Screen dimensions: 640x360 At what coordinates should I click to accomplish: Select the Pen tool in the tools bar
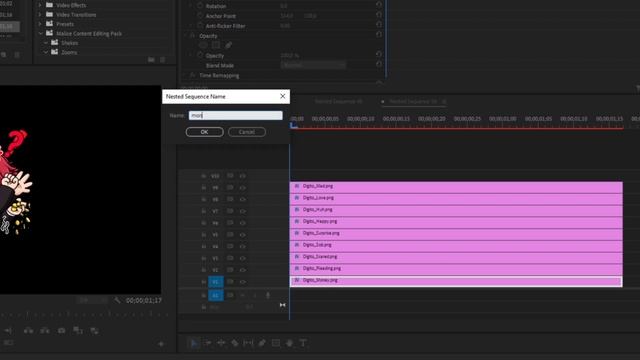coord(262,343)
